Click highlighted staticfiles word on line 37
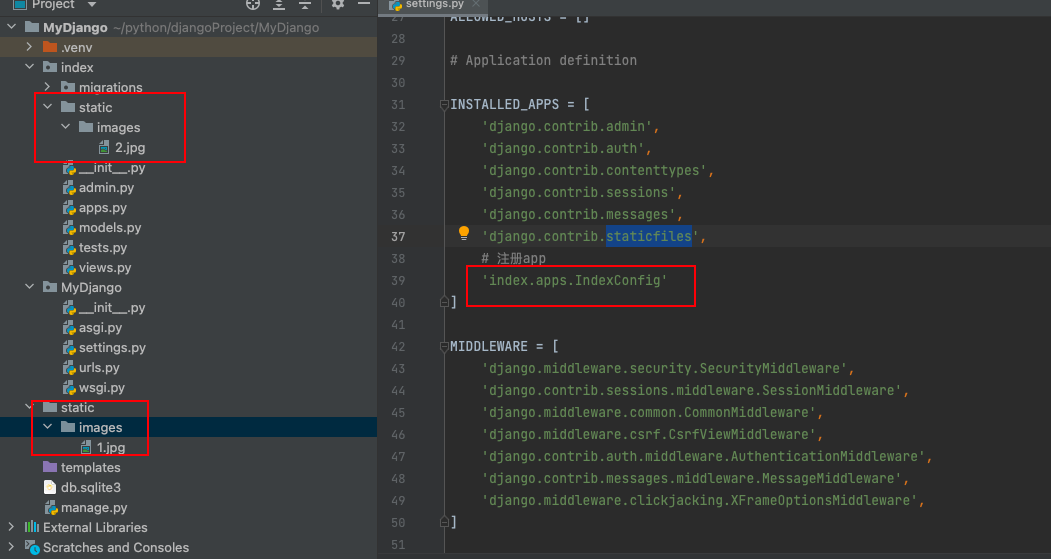 (649, 236)
